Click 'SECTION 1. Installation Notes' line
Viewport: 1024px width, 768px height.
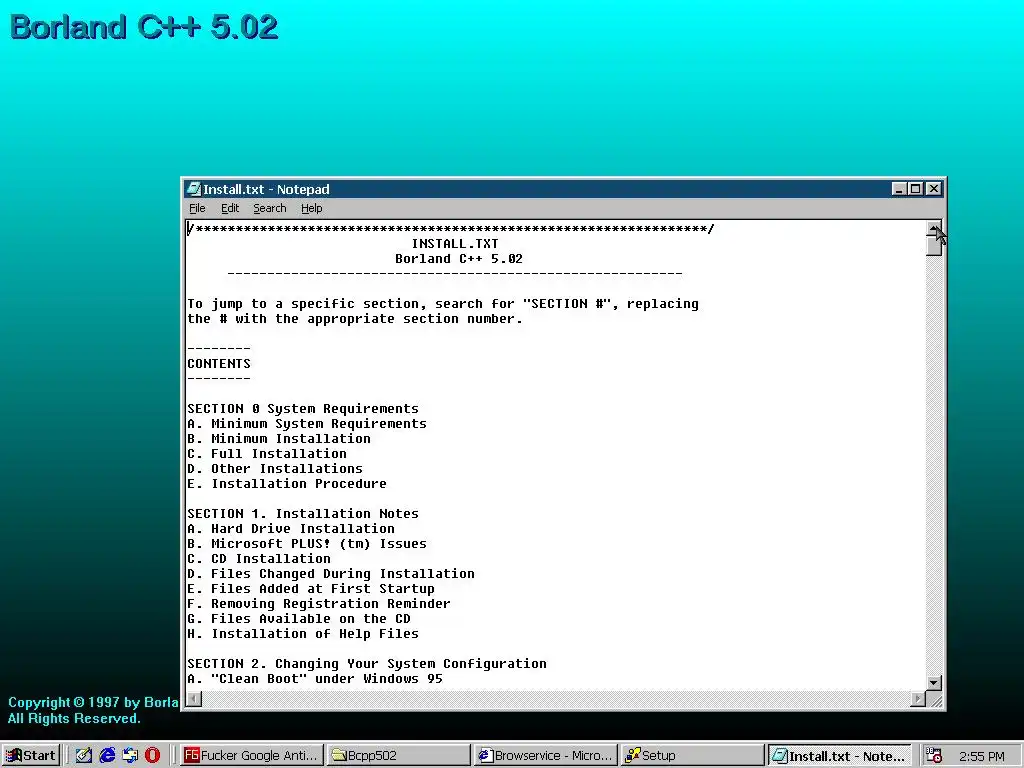(303, 514)
